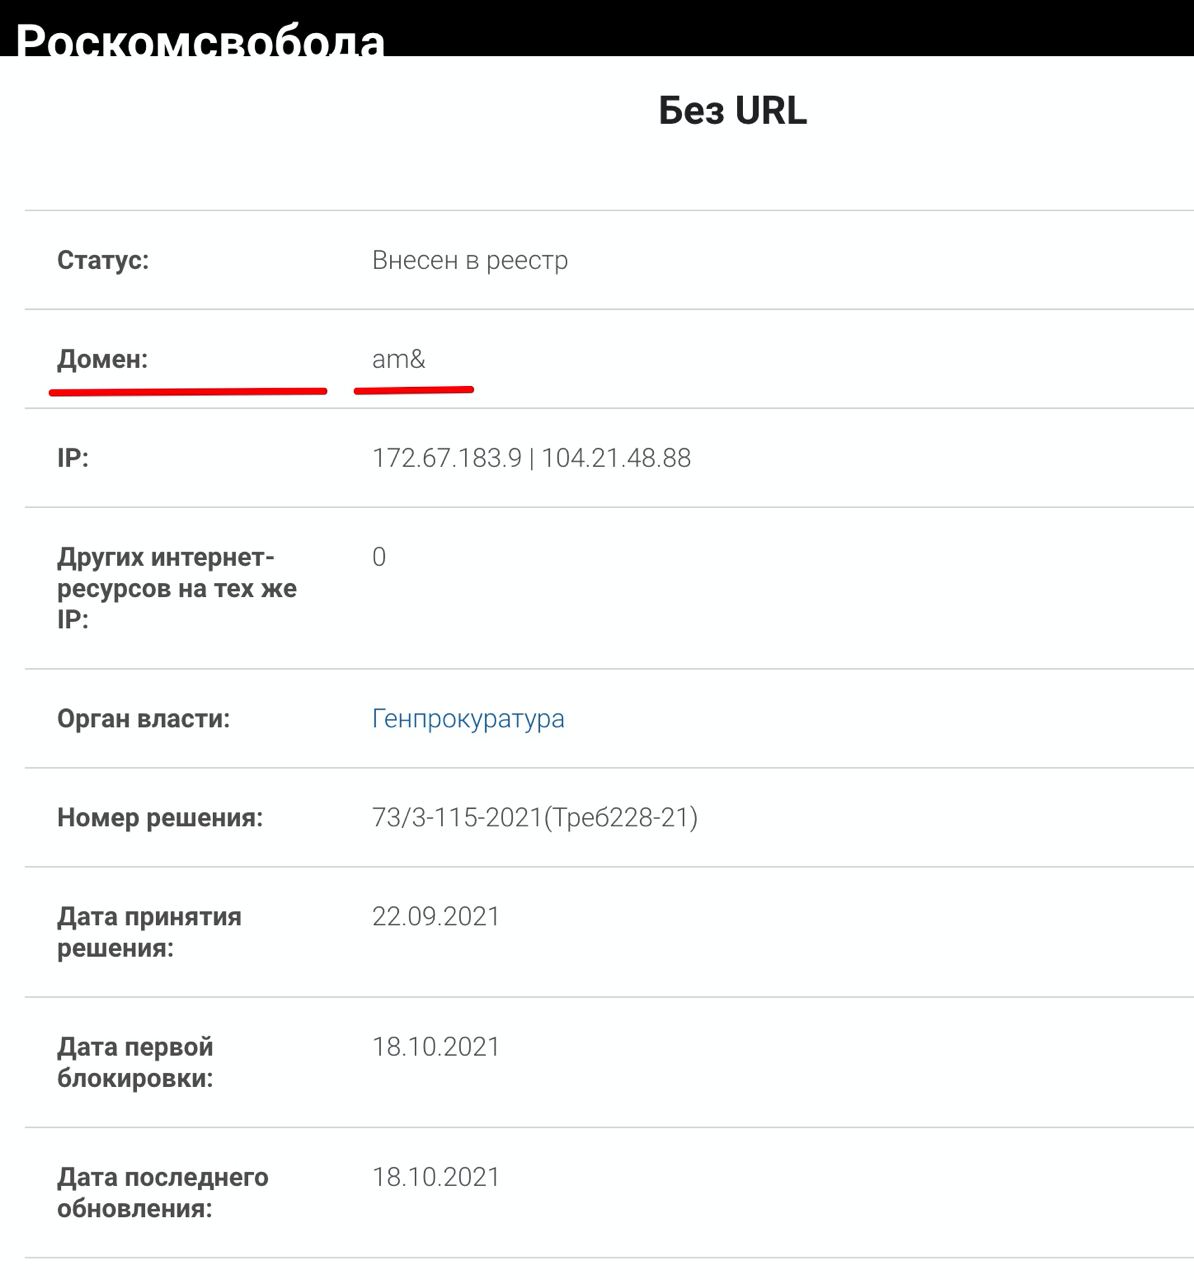The image size is (1194, 1280).
Task: Click the IP label
Action: click(x=73, y=458)
